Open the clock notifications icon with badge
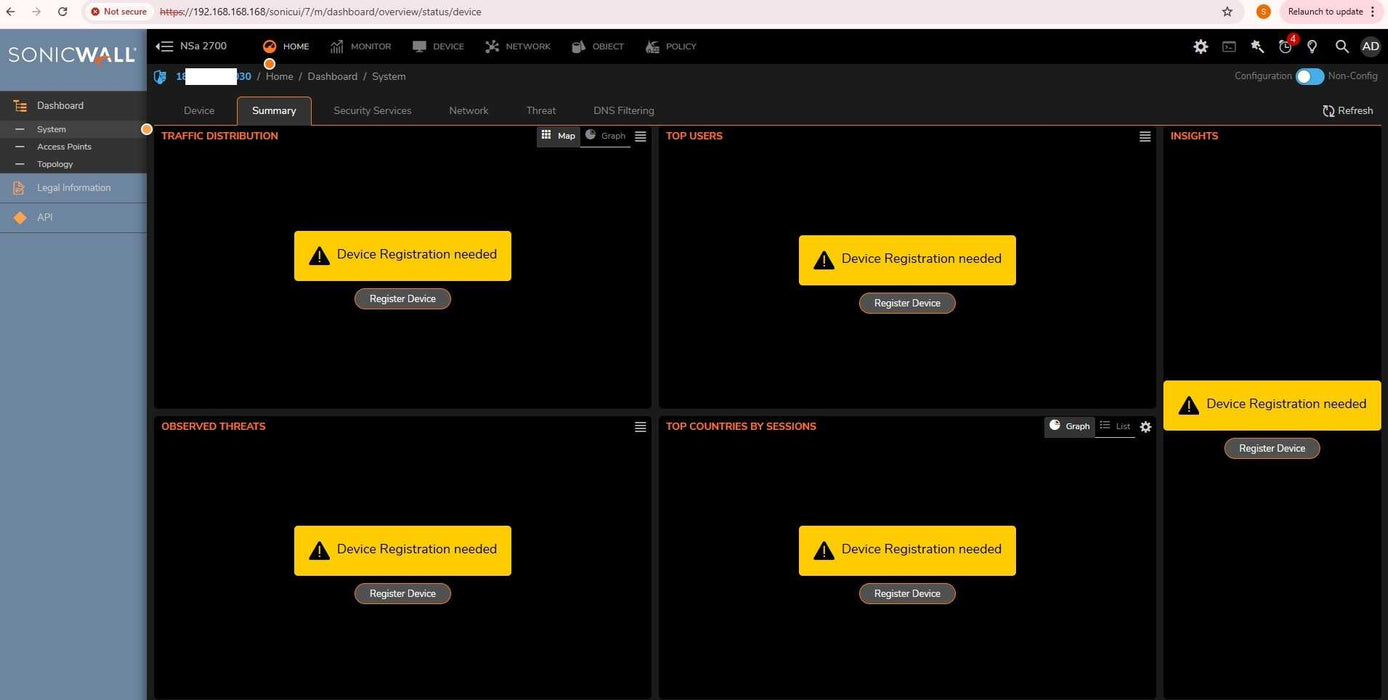The width and height of the screenshot is (1388, 700). coord(1285,47)
